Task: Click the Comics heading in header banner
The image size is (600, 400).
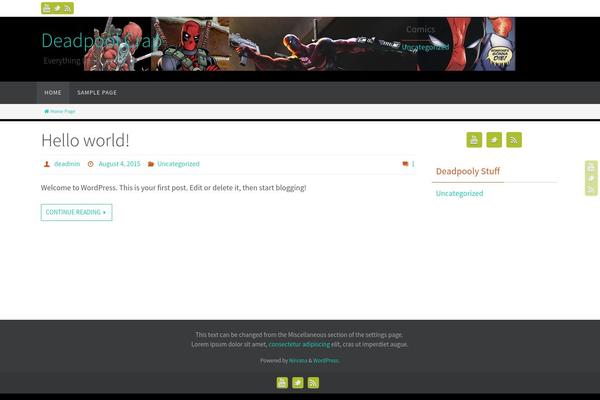Action: (421, 29)
